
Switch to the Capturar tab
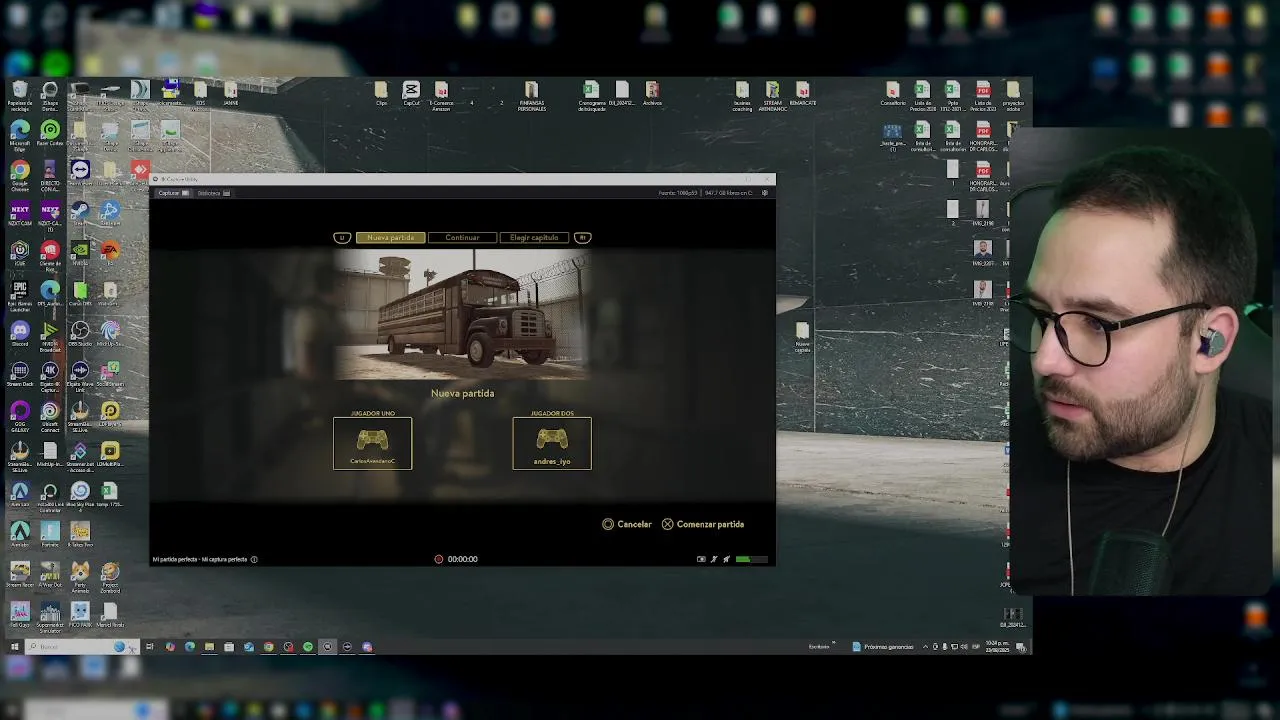tap(173, 193)
